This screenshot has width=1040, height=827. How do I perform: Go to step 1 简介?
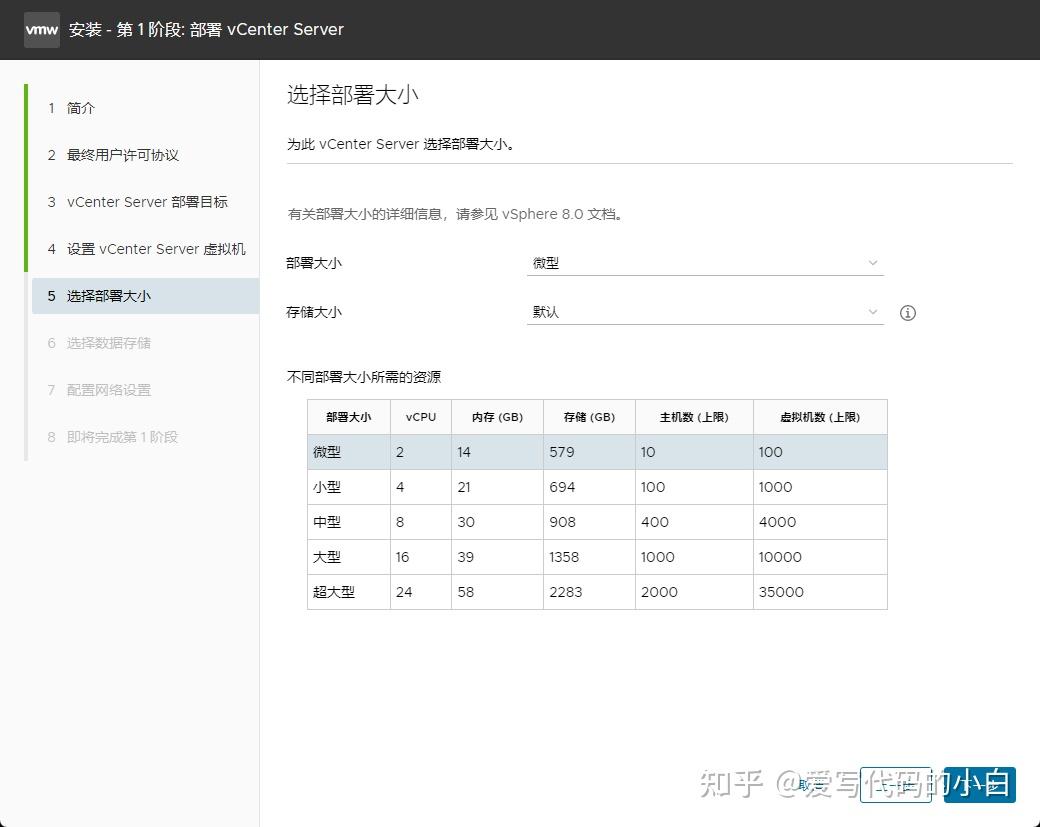pyautogui.click(x=72, y=108)
